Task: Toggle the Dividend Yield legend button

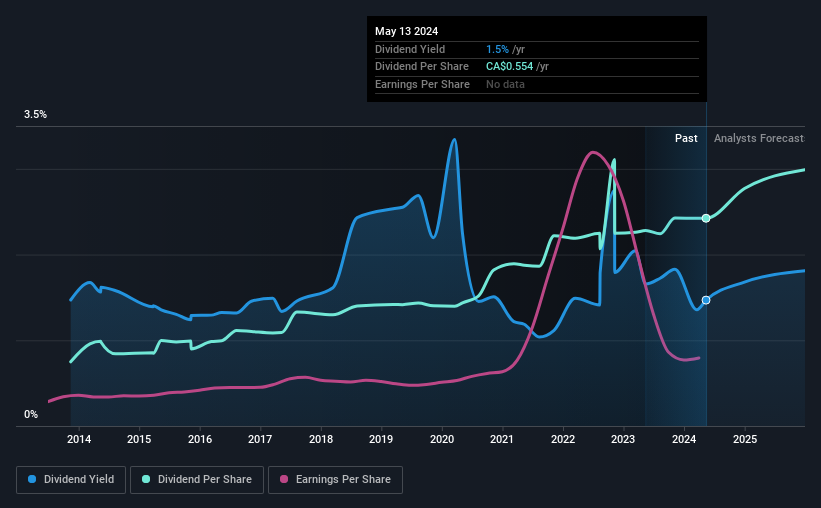Action: [71, 480]
